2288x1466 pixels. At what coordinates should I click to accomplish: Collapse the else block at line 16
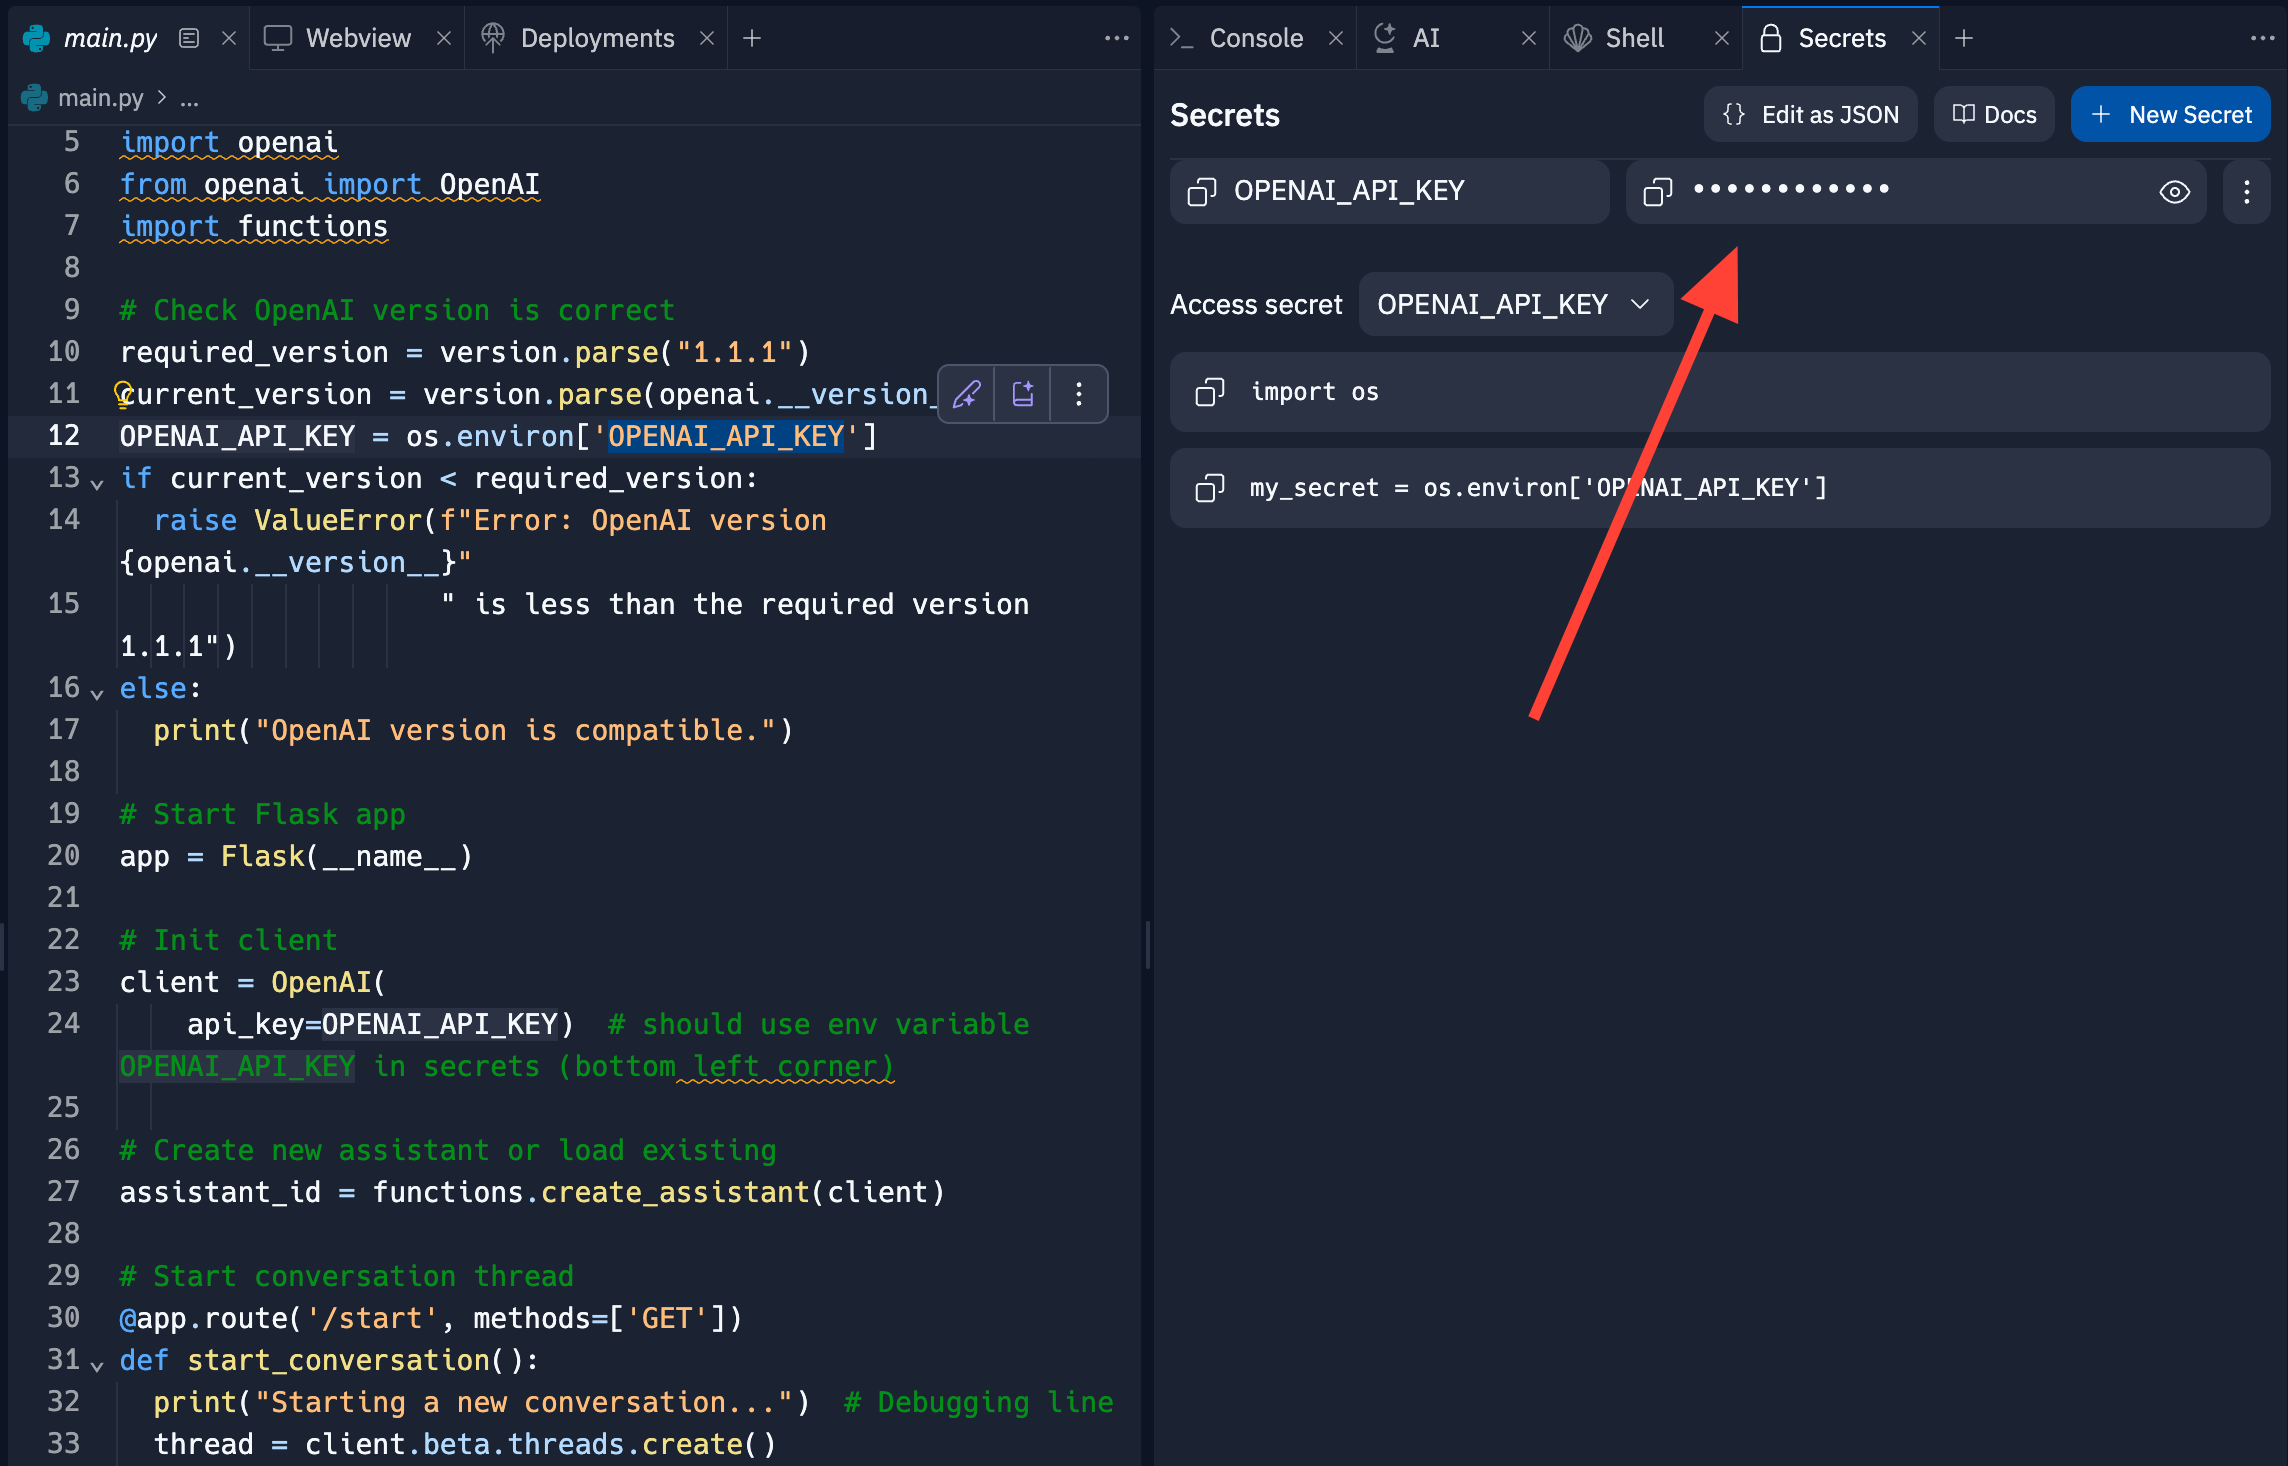pyautogui.click(x=97, y=693)
